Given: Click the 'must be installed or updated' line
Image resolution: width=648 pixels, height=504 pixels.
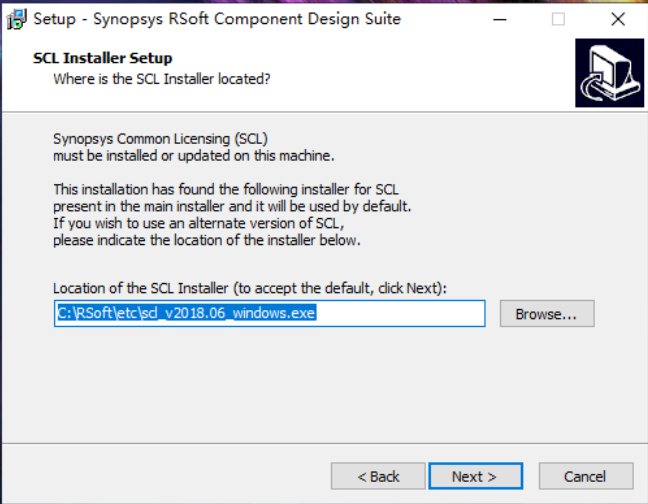Looking at the screenshot, I should [x=192, y=157].
